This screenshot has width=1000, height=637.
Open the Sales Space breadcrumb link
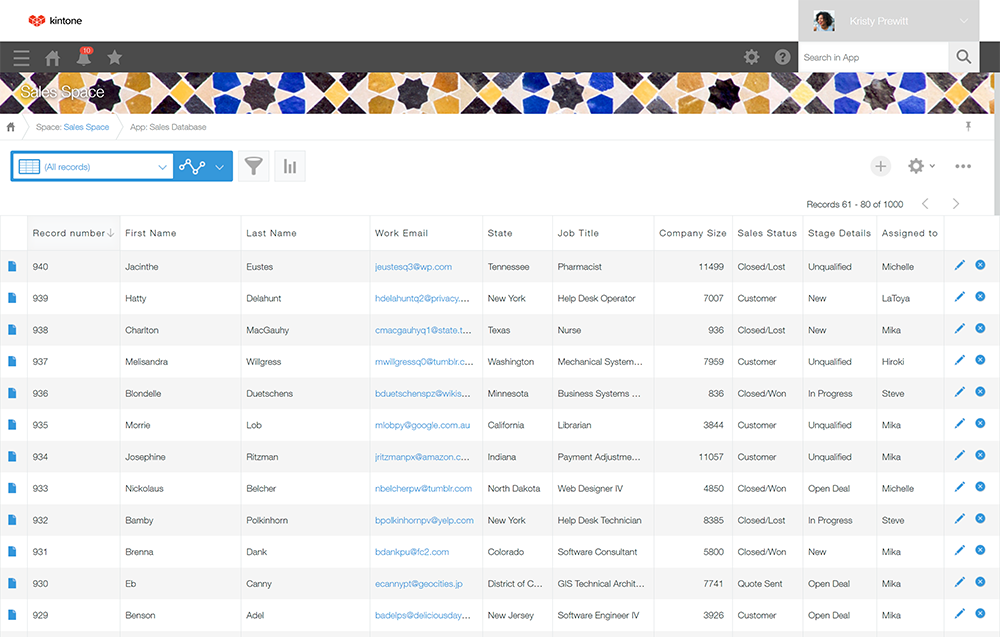tap(86, 127)
